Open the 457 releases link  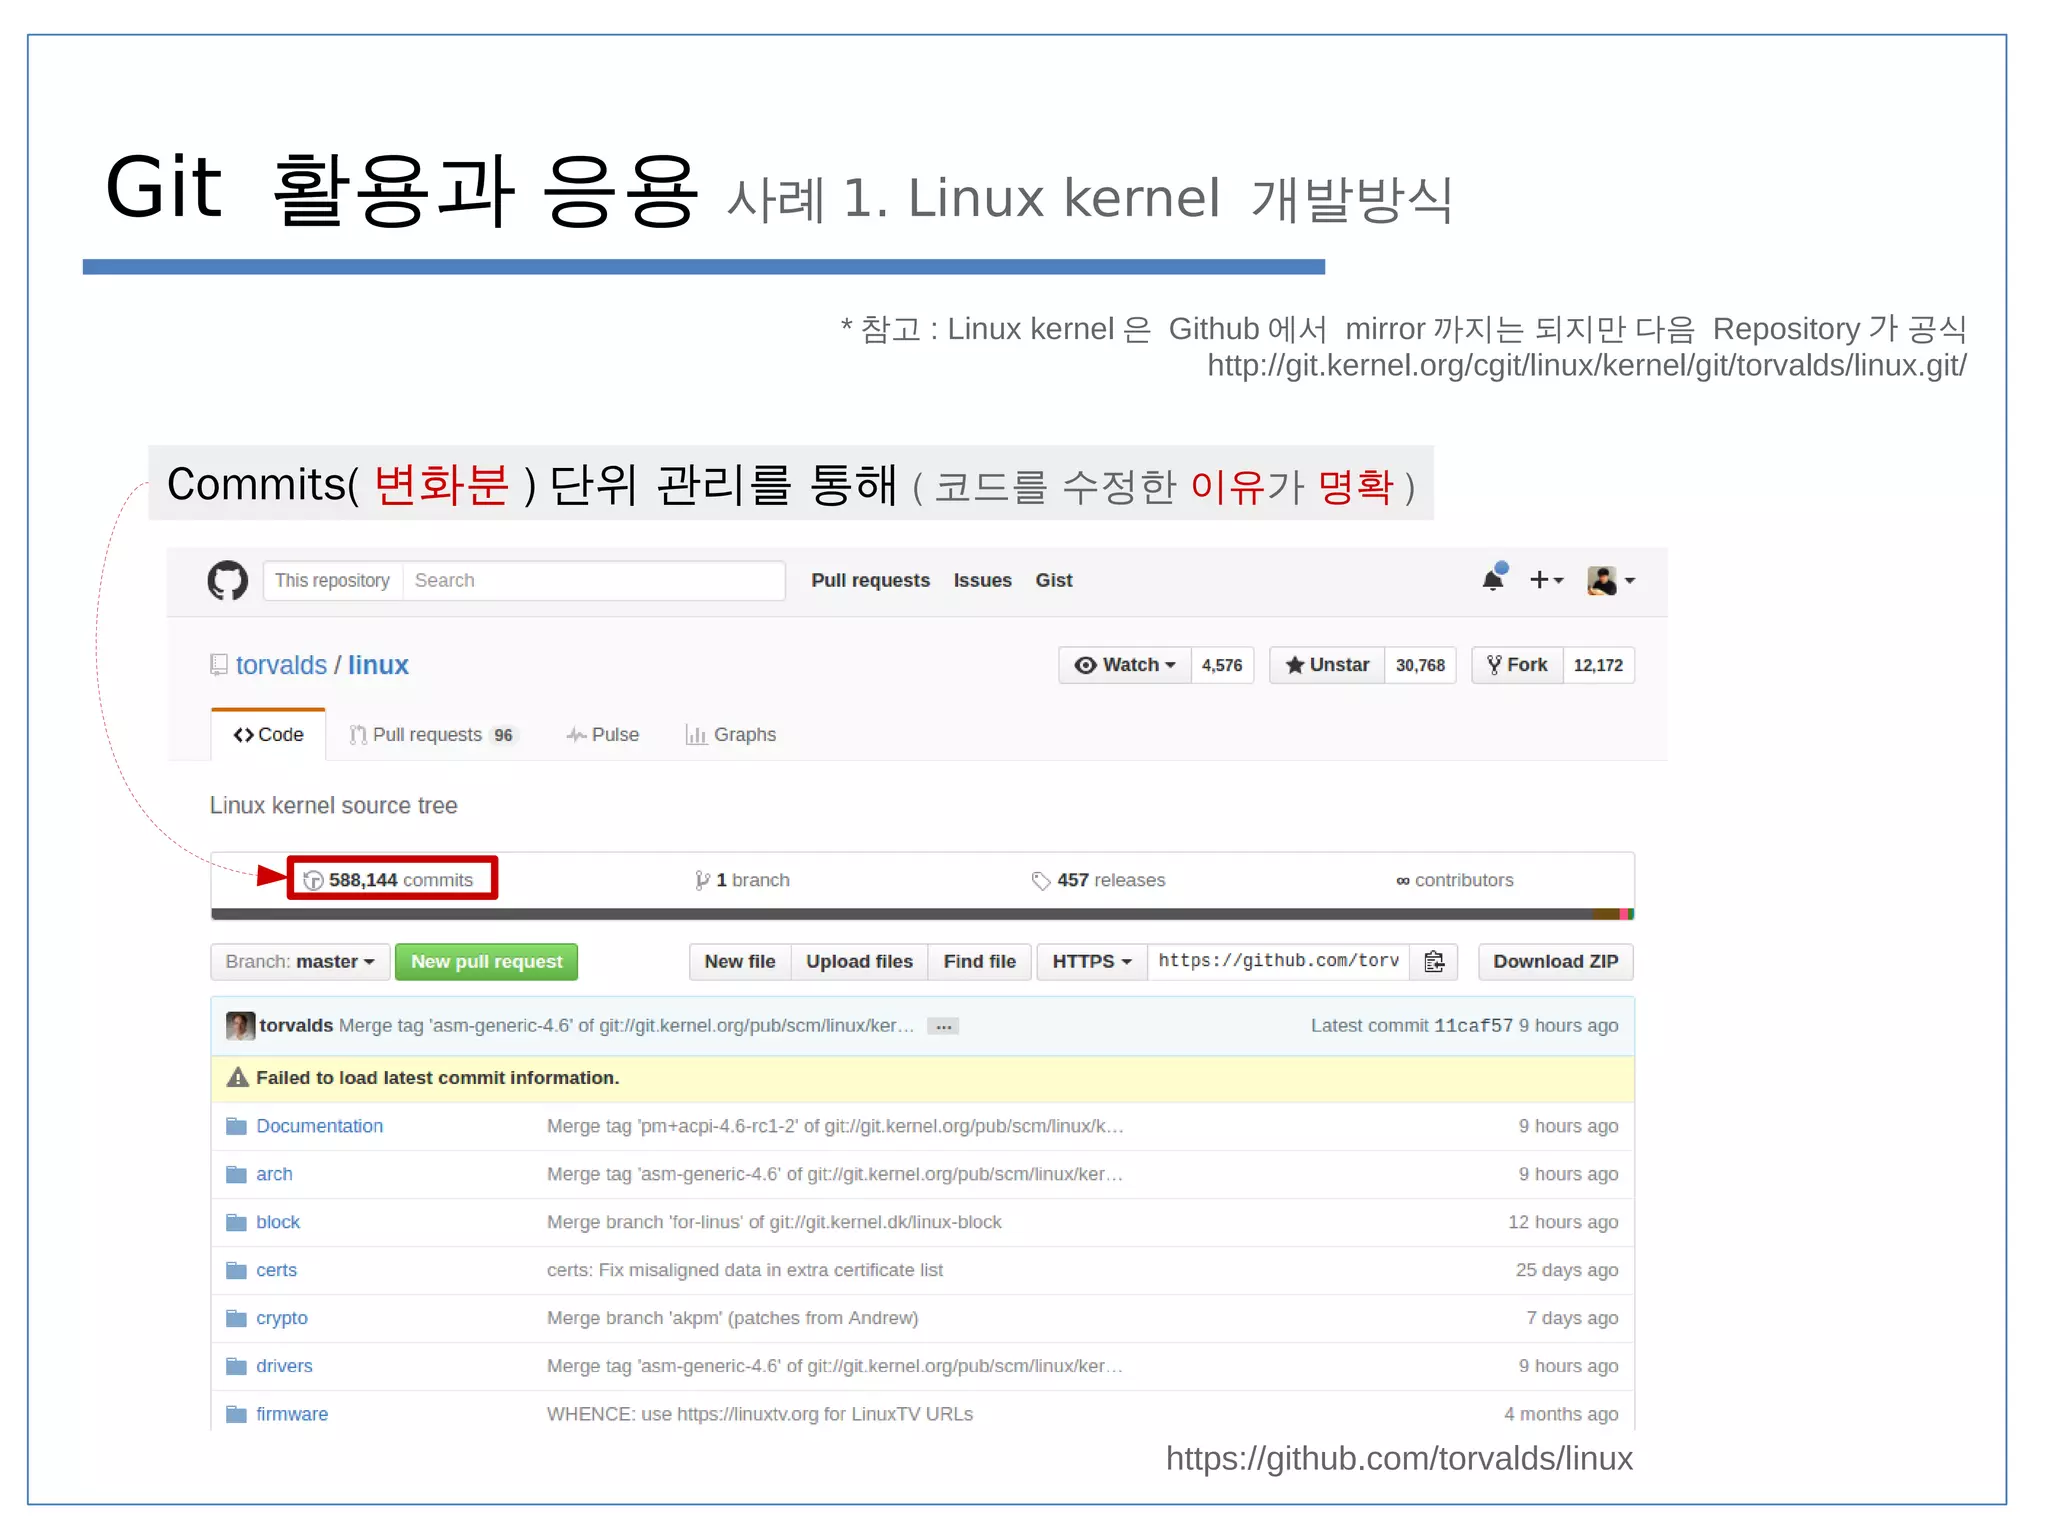click(1098, 880)
